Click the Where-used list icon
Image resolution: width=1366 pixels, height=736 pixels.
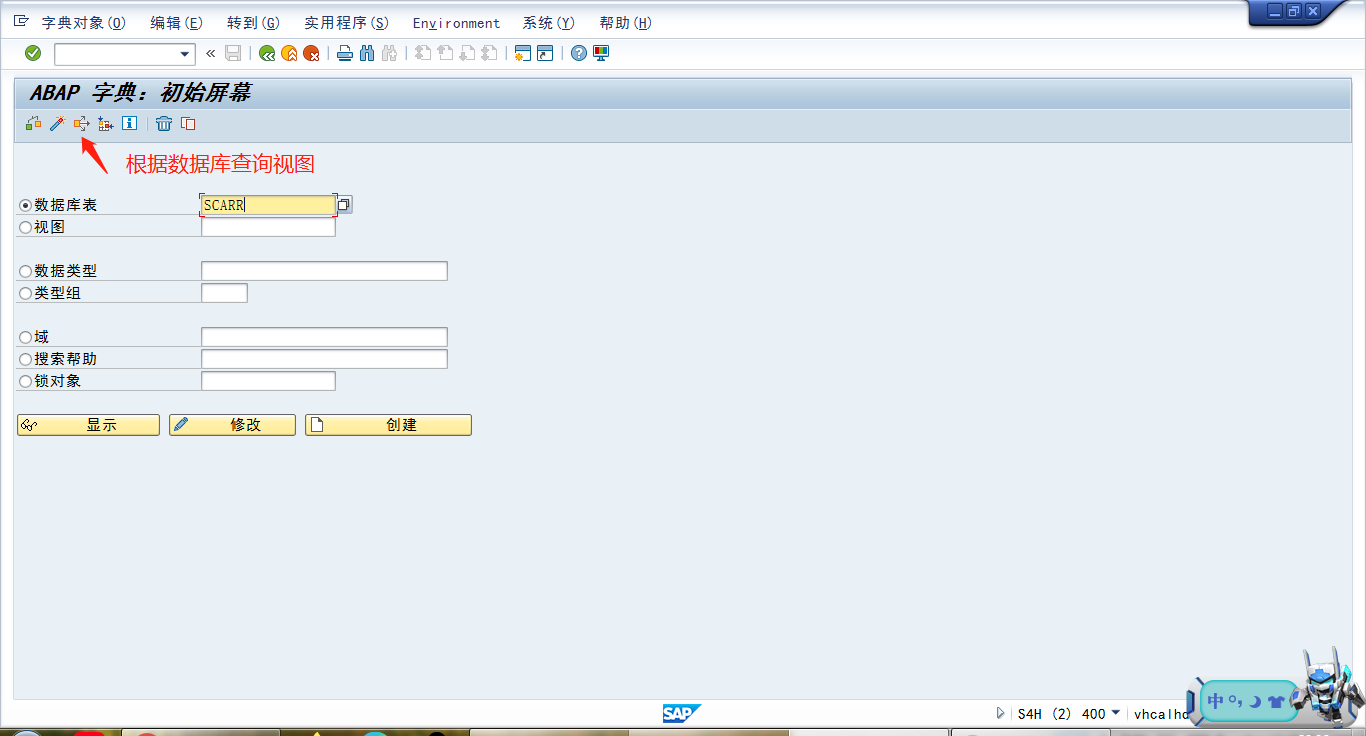(82, 124)
